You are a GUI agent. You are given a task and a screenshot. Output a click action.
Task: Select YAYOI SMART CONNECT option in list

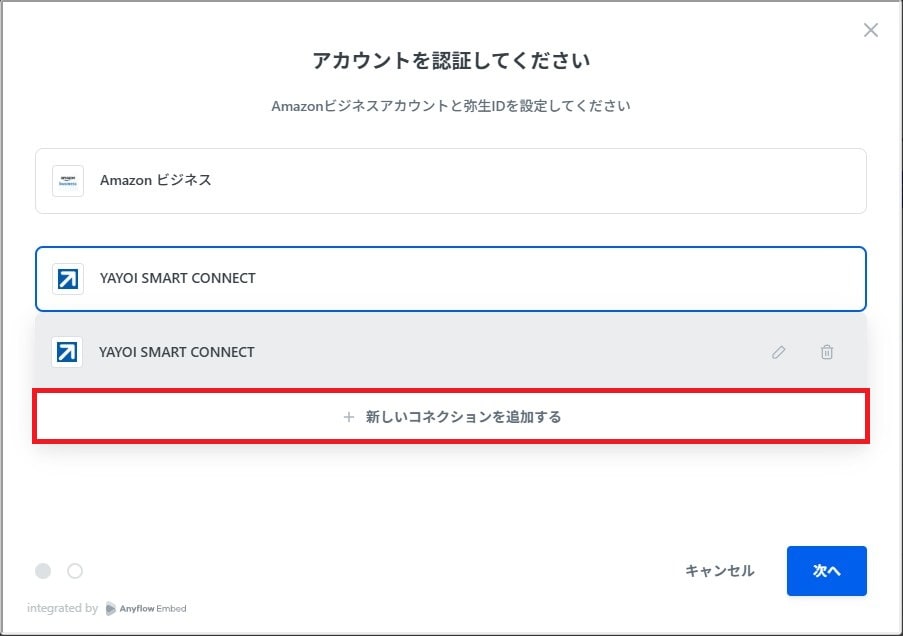coord(451,352)
